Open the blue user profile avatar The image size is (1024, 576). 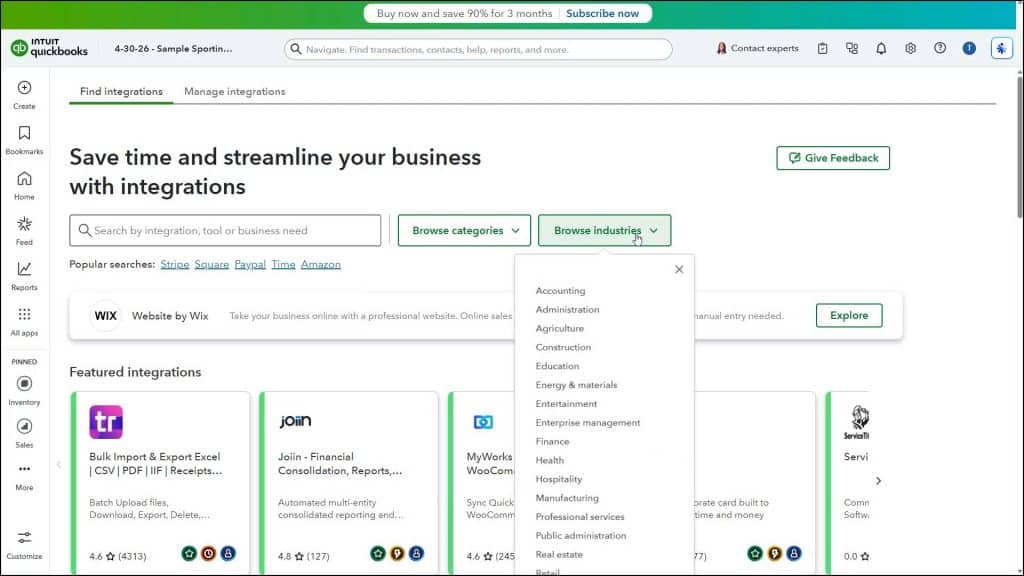(969, 48)
